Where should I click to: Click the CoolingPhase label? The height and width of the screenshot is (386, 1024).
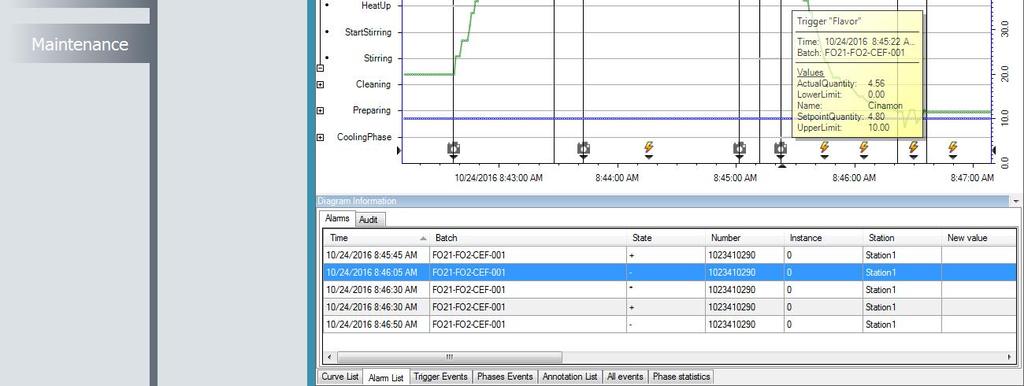(364, 137)
